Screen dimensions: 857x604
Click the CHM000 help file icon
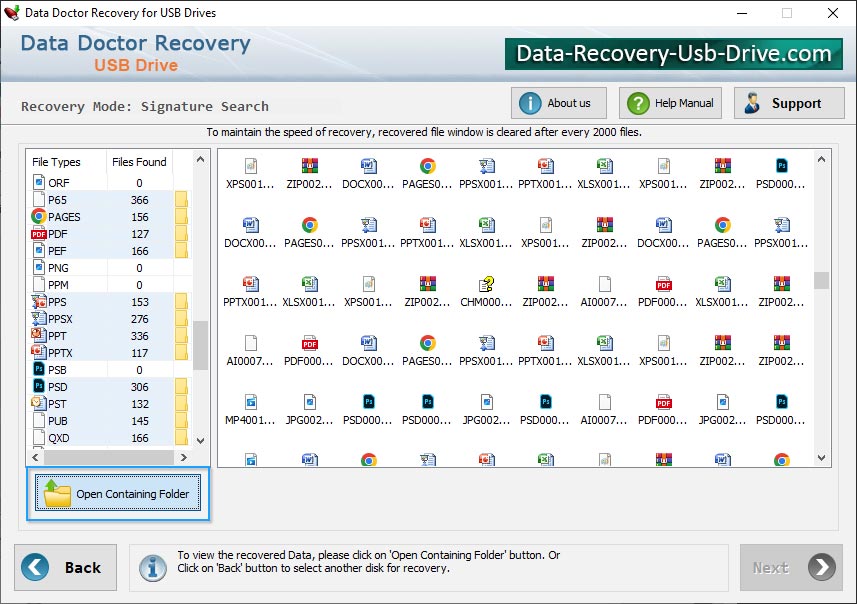(486, 284)
